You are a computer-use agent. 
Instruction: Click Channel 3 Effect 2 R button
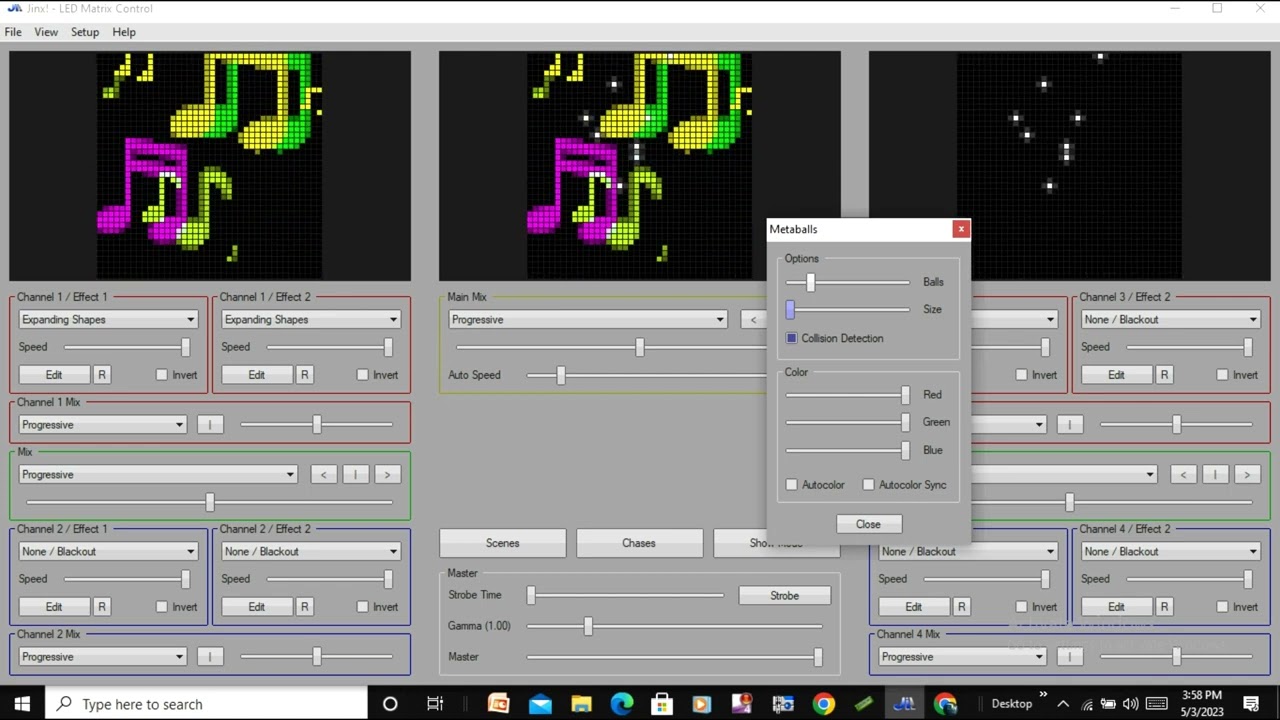[1164, 375]
